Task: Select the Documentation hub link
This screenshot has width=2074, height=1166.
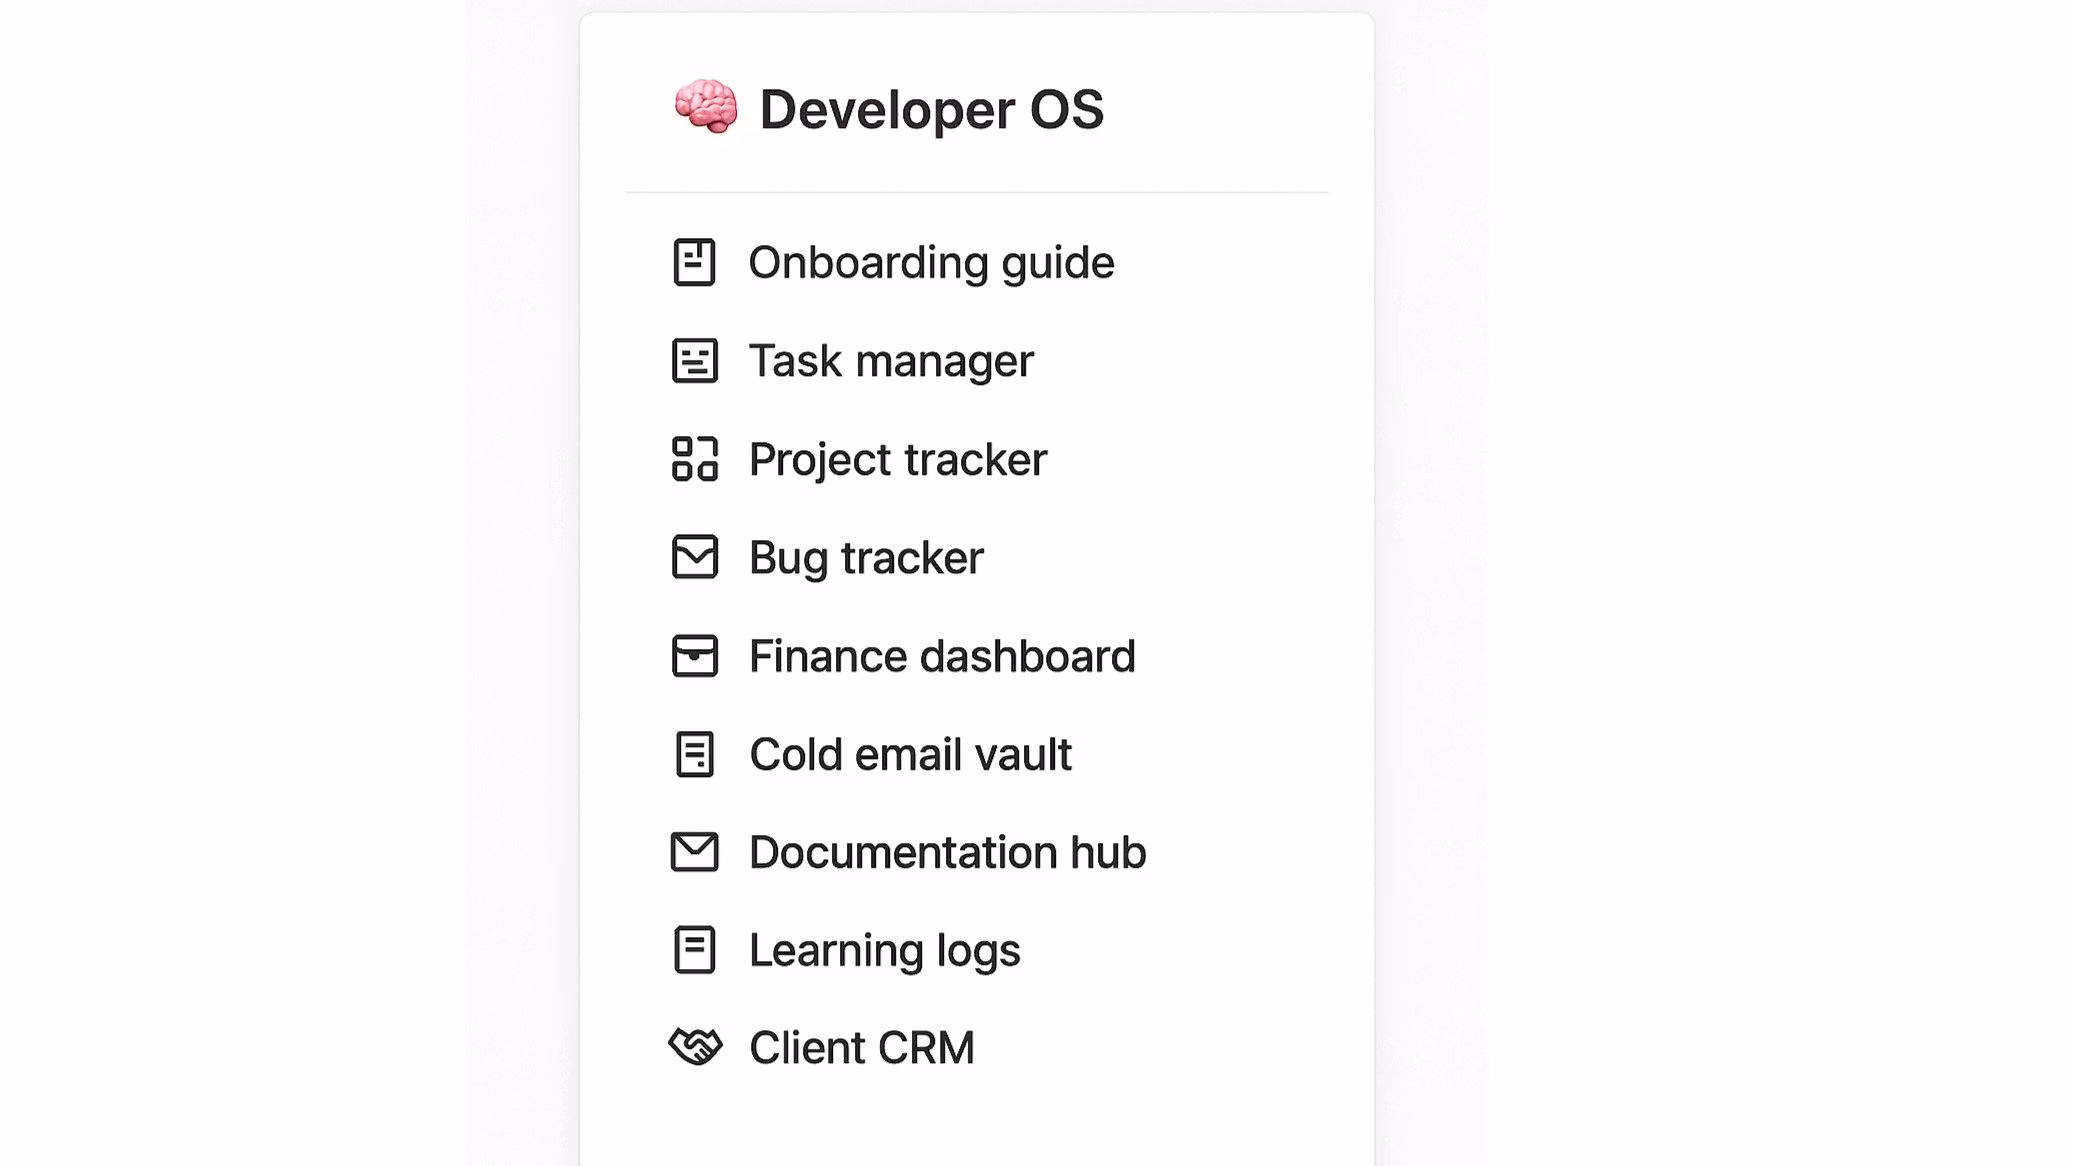Action: pyautogui.click(x=947, y=853)
